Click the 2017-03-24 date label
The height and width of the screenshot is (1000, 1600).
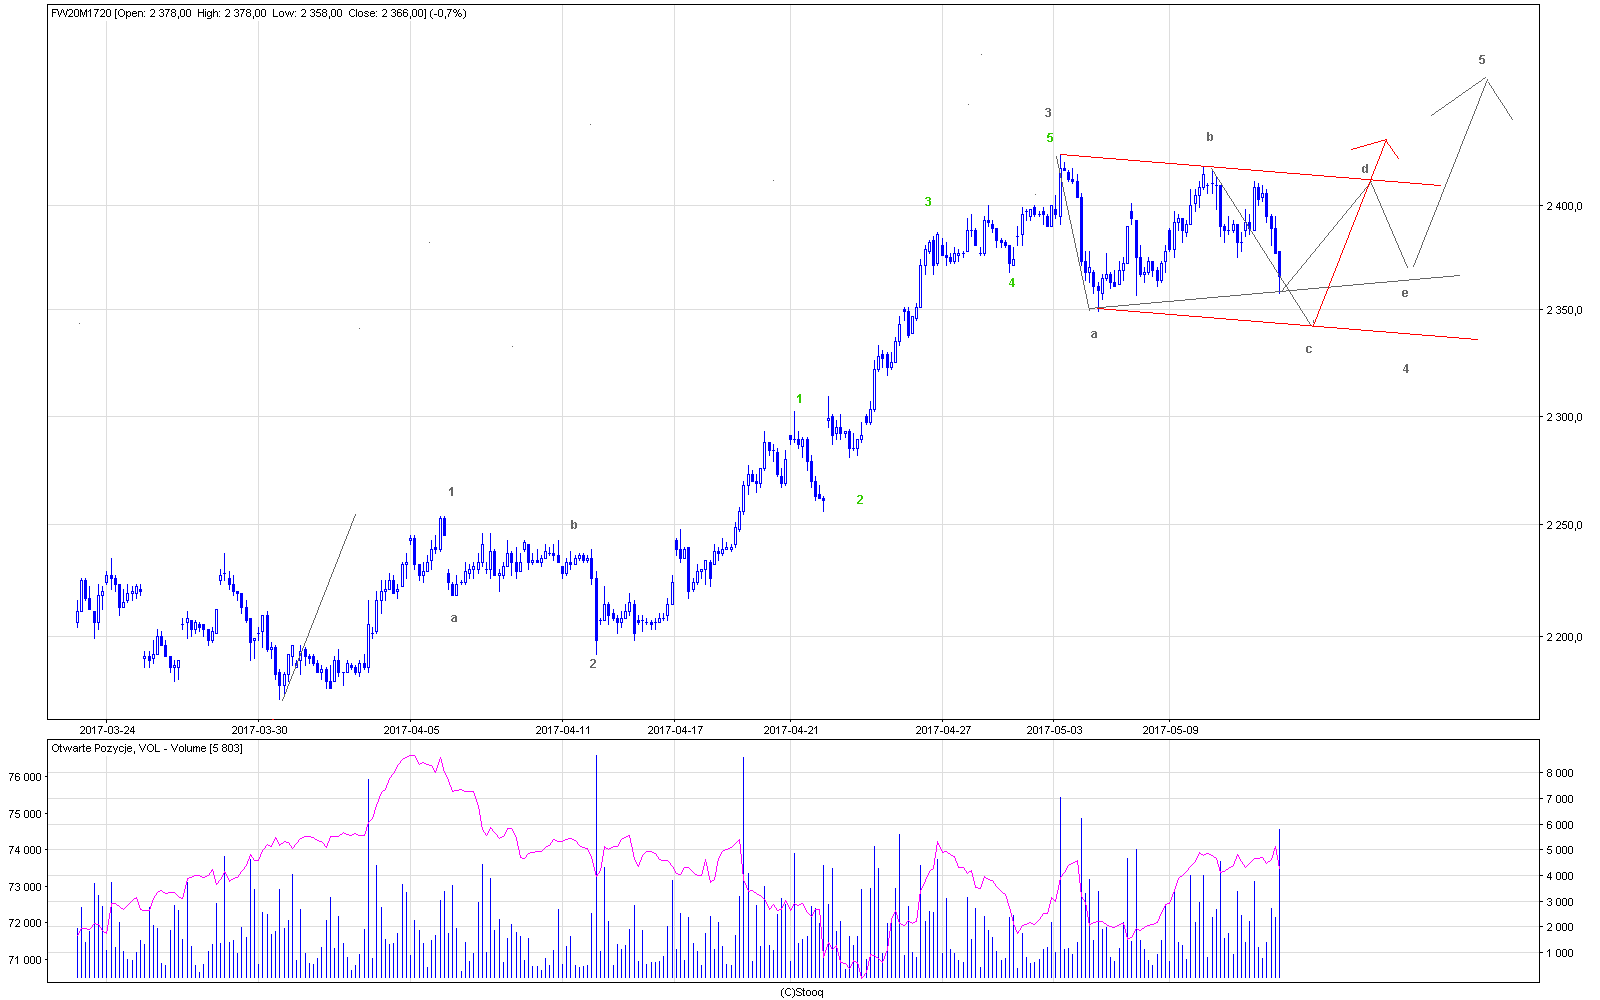pos(107,730)
